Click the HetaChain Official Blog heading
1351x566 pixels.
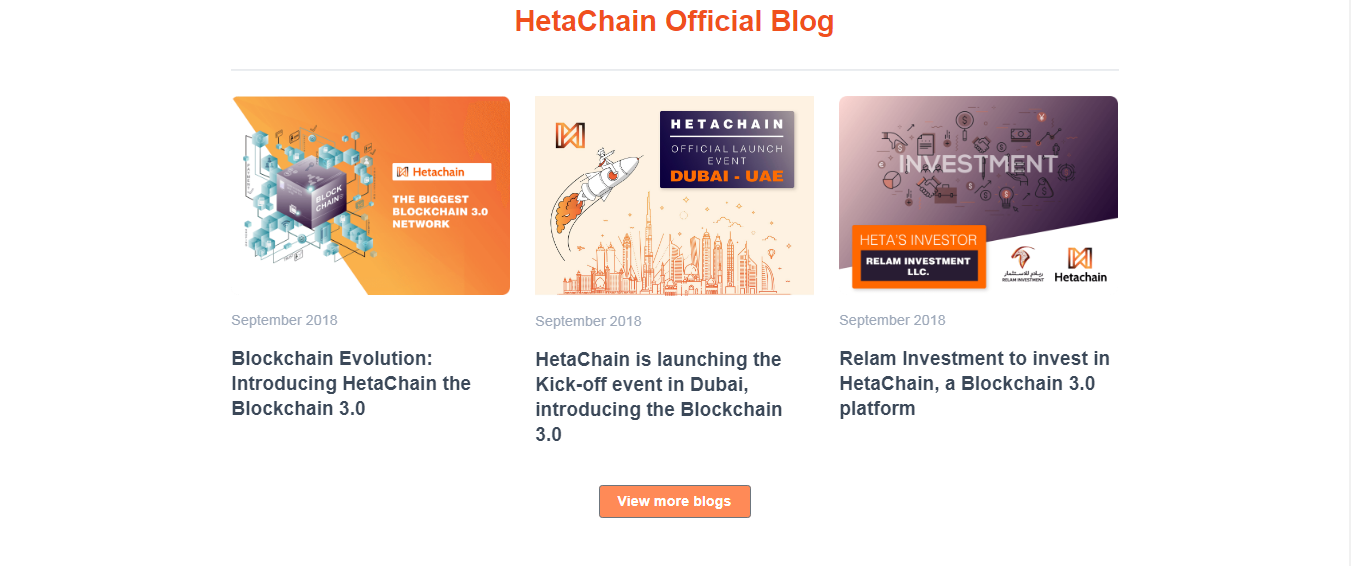pos(674,21)
